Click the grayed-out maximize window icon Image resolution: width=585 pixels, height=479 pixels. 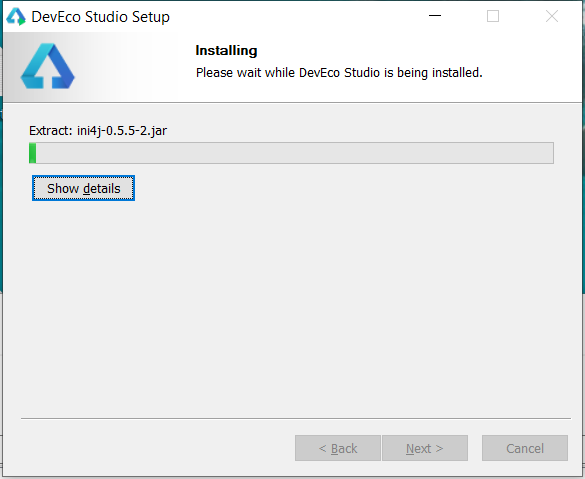[493, 16]
